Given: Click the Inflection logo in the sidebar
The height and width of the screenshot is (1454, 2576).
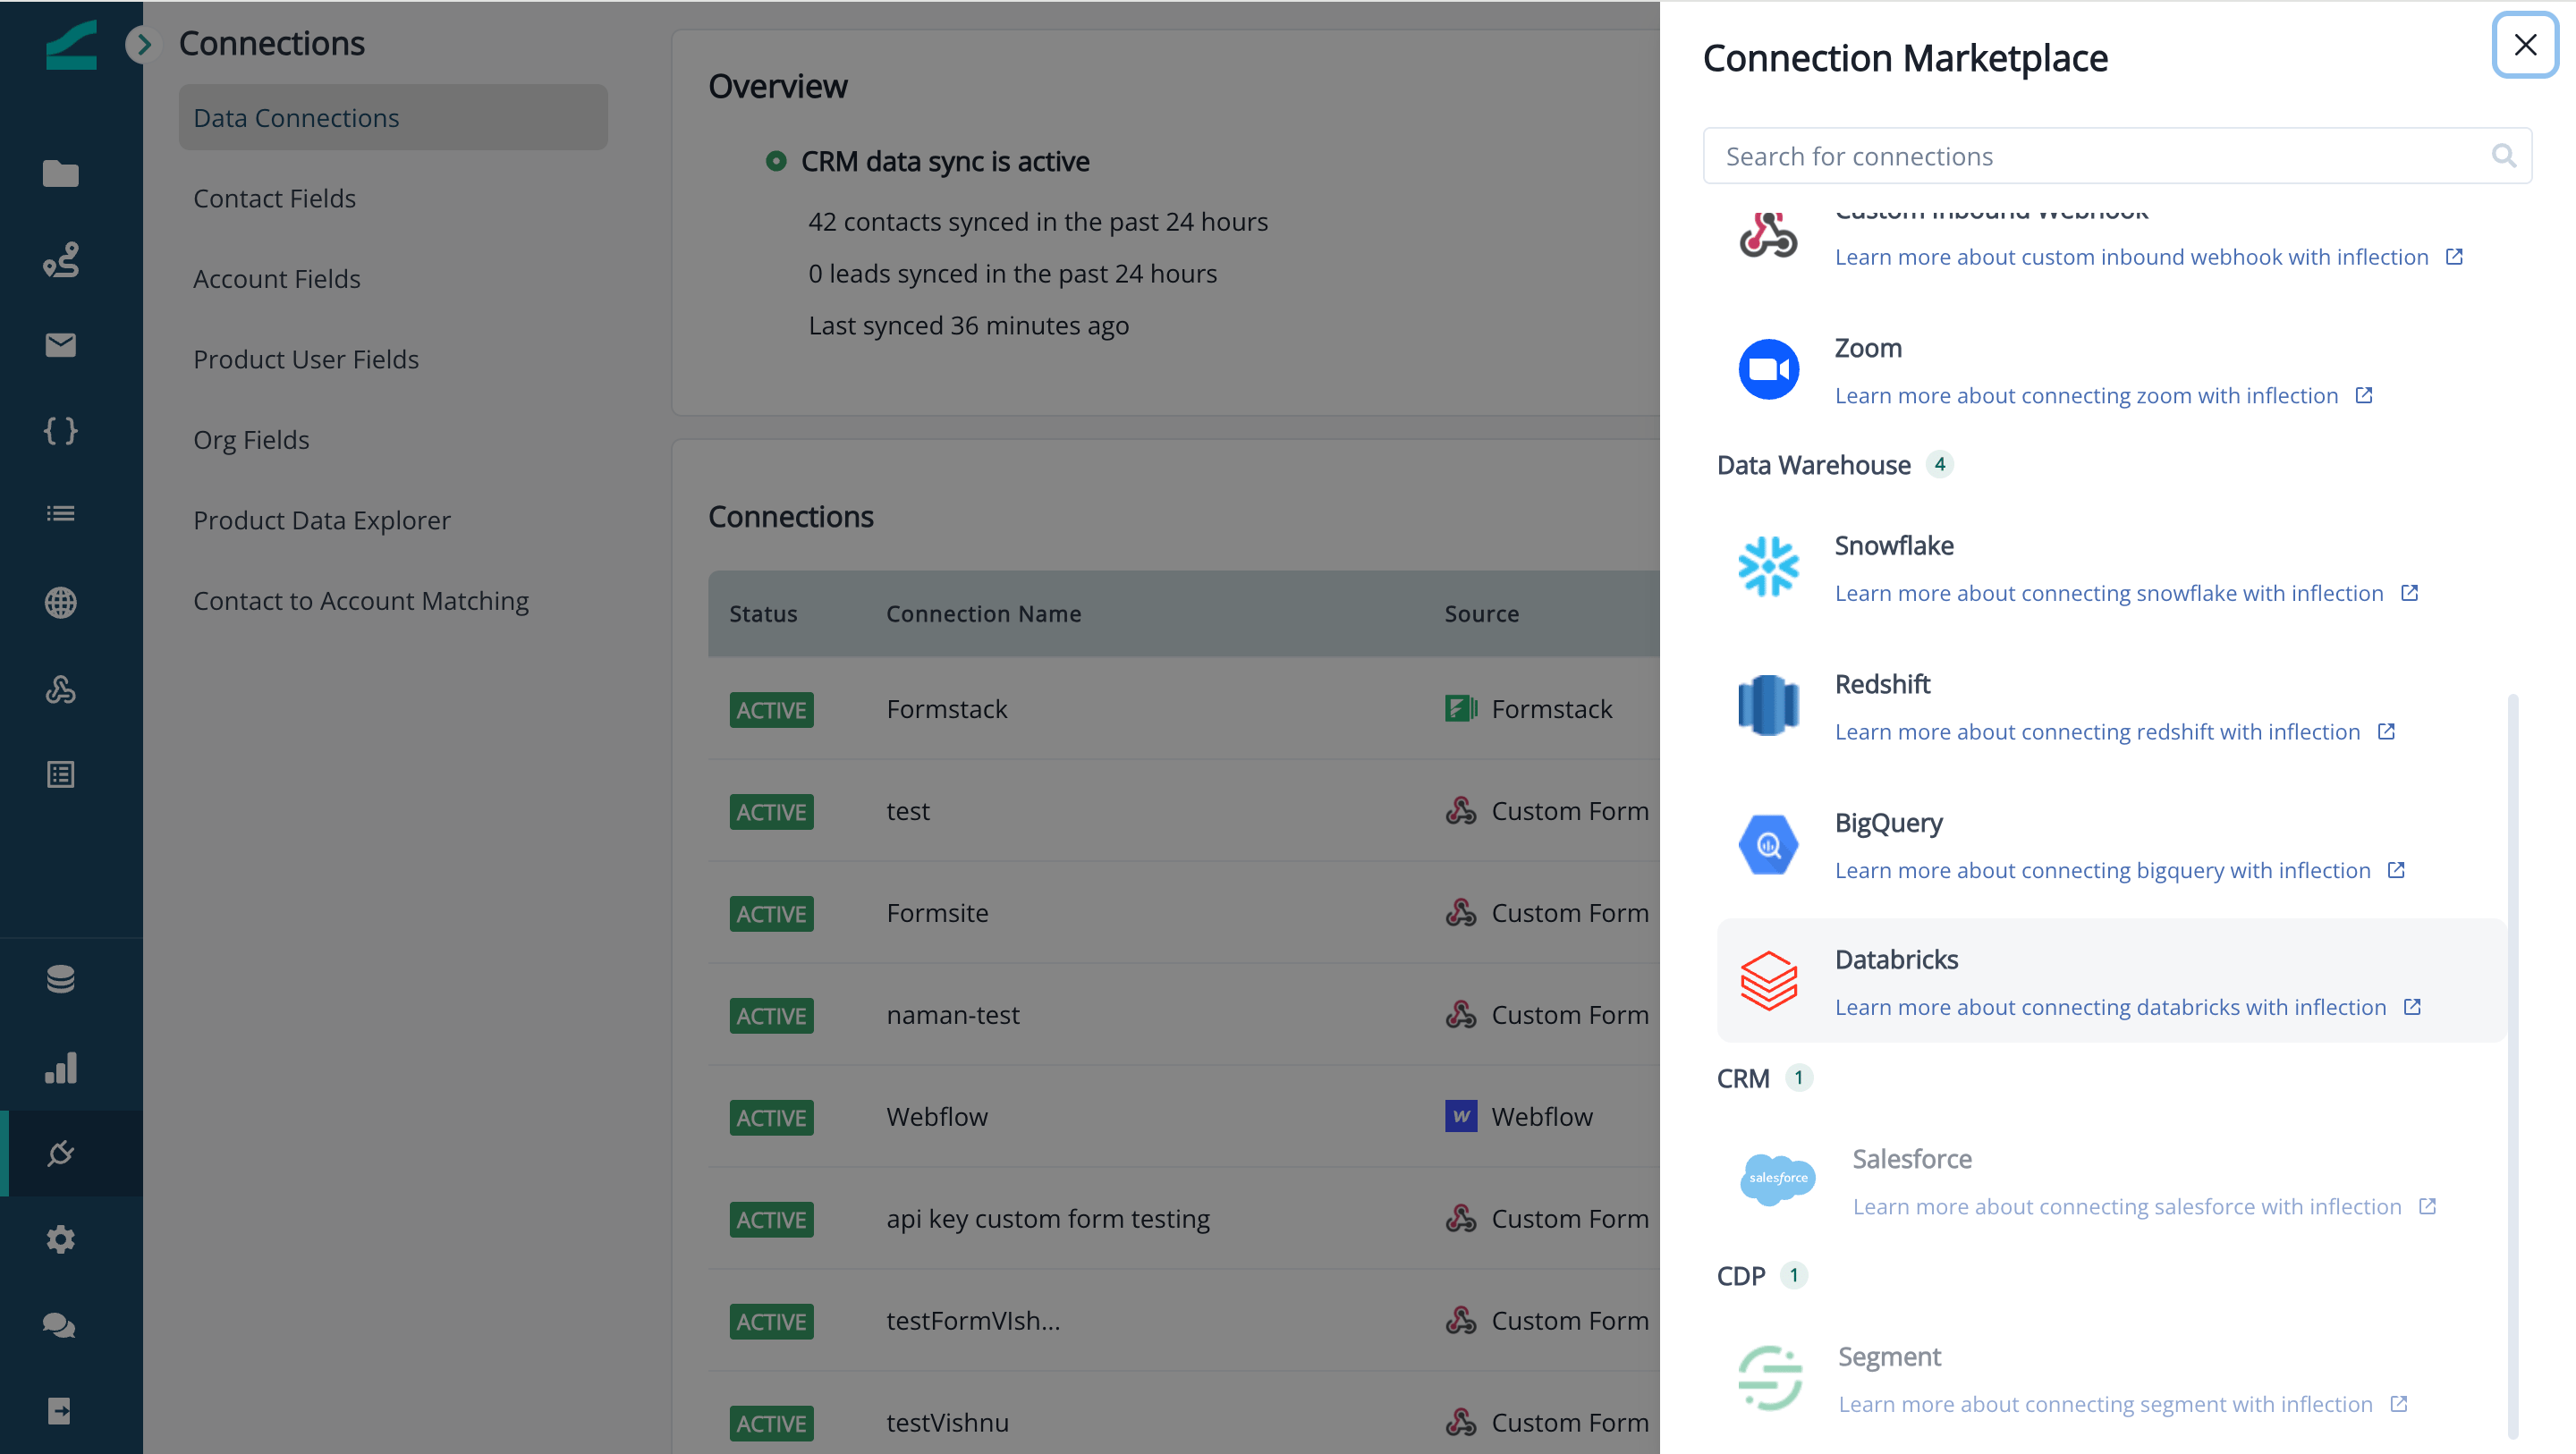Looking at the screenshot, I should pos(71,45).
